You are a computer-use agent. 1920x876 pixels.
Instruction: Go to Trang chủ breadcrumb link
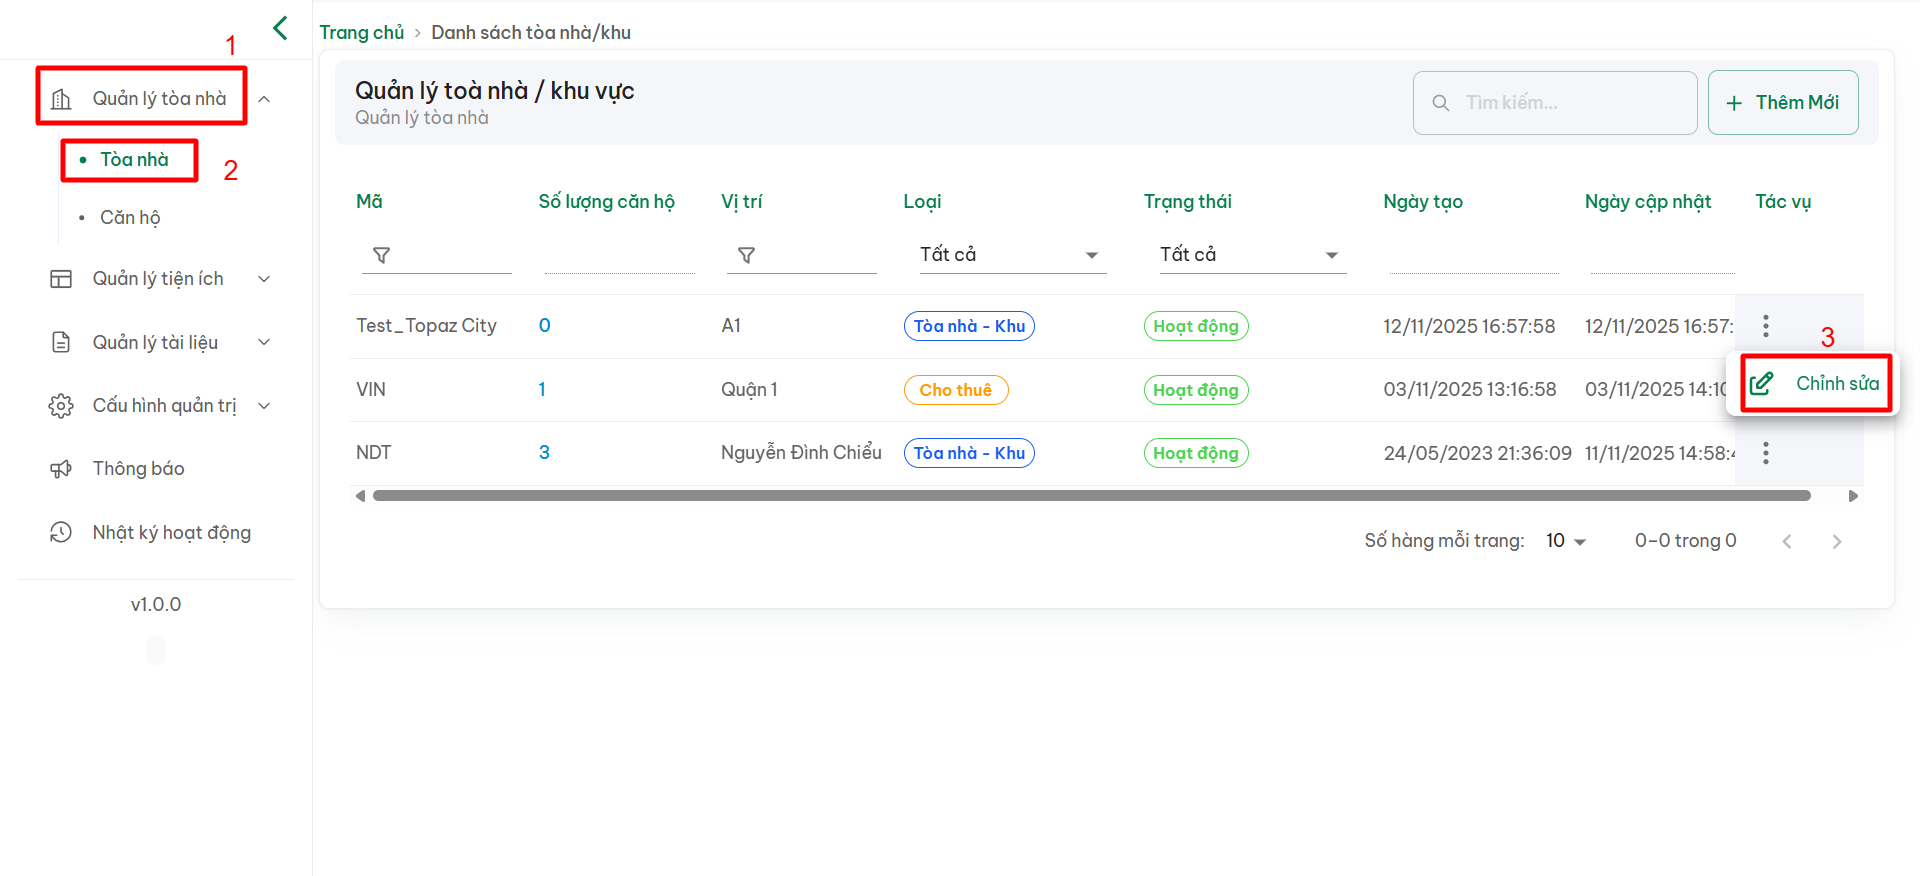[361, 33]
